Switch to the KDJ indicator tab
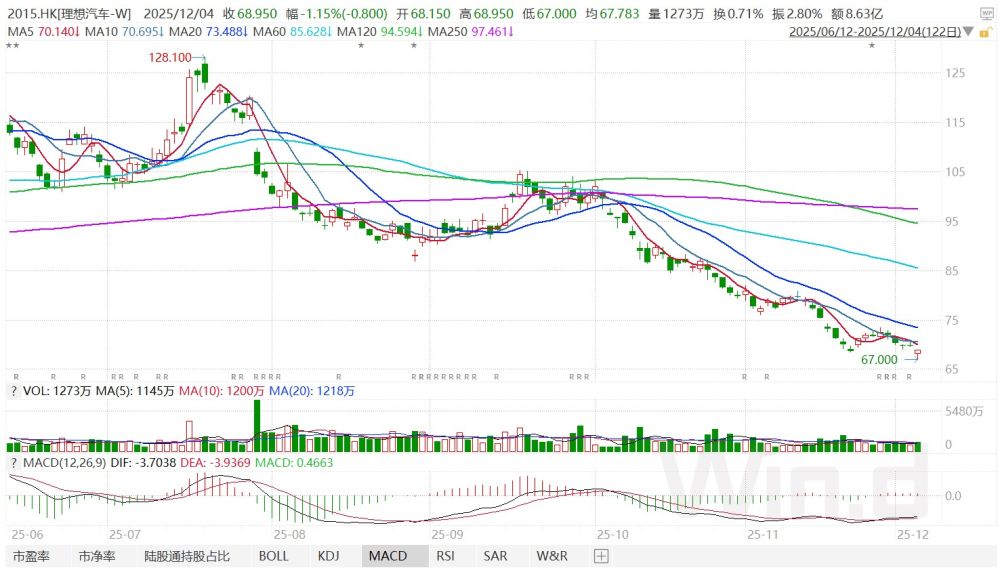The height and width of the screenshot is (572, 1000). pos(329,556)
